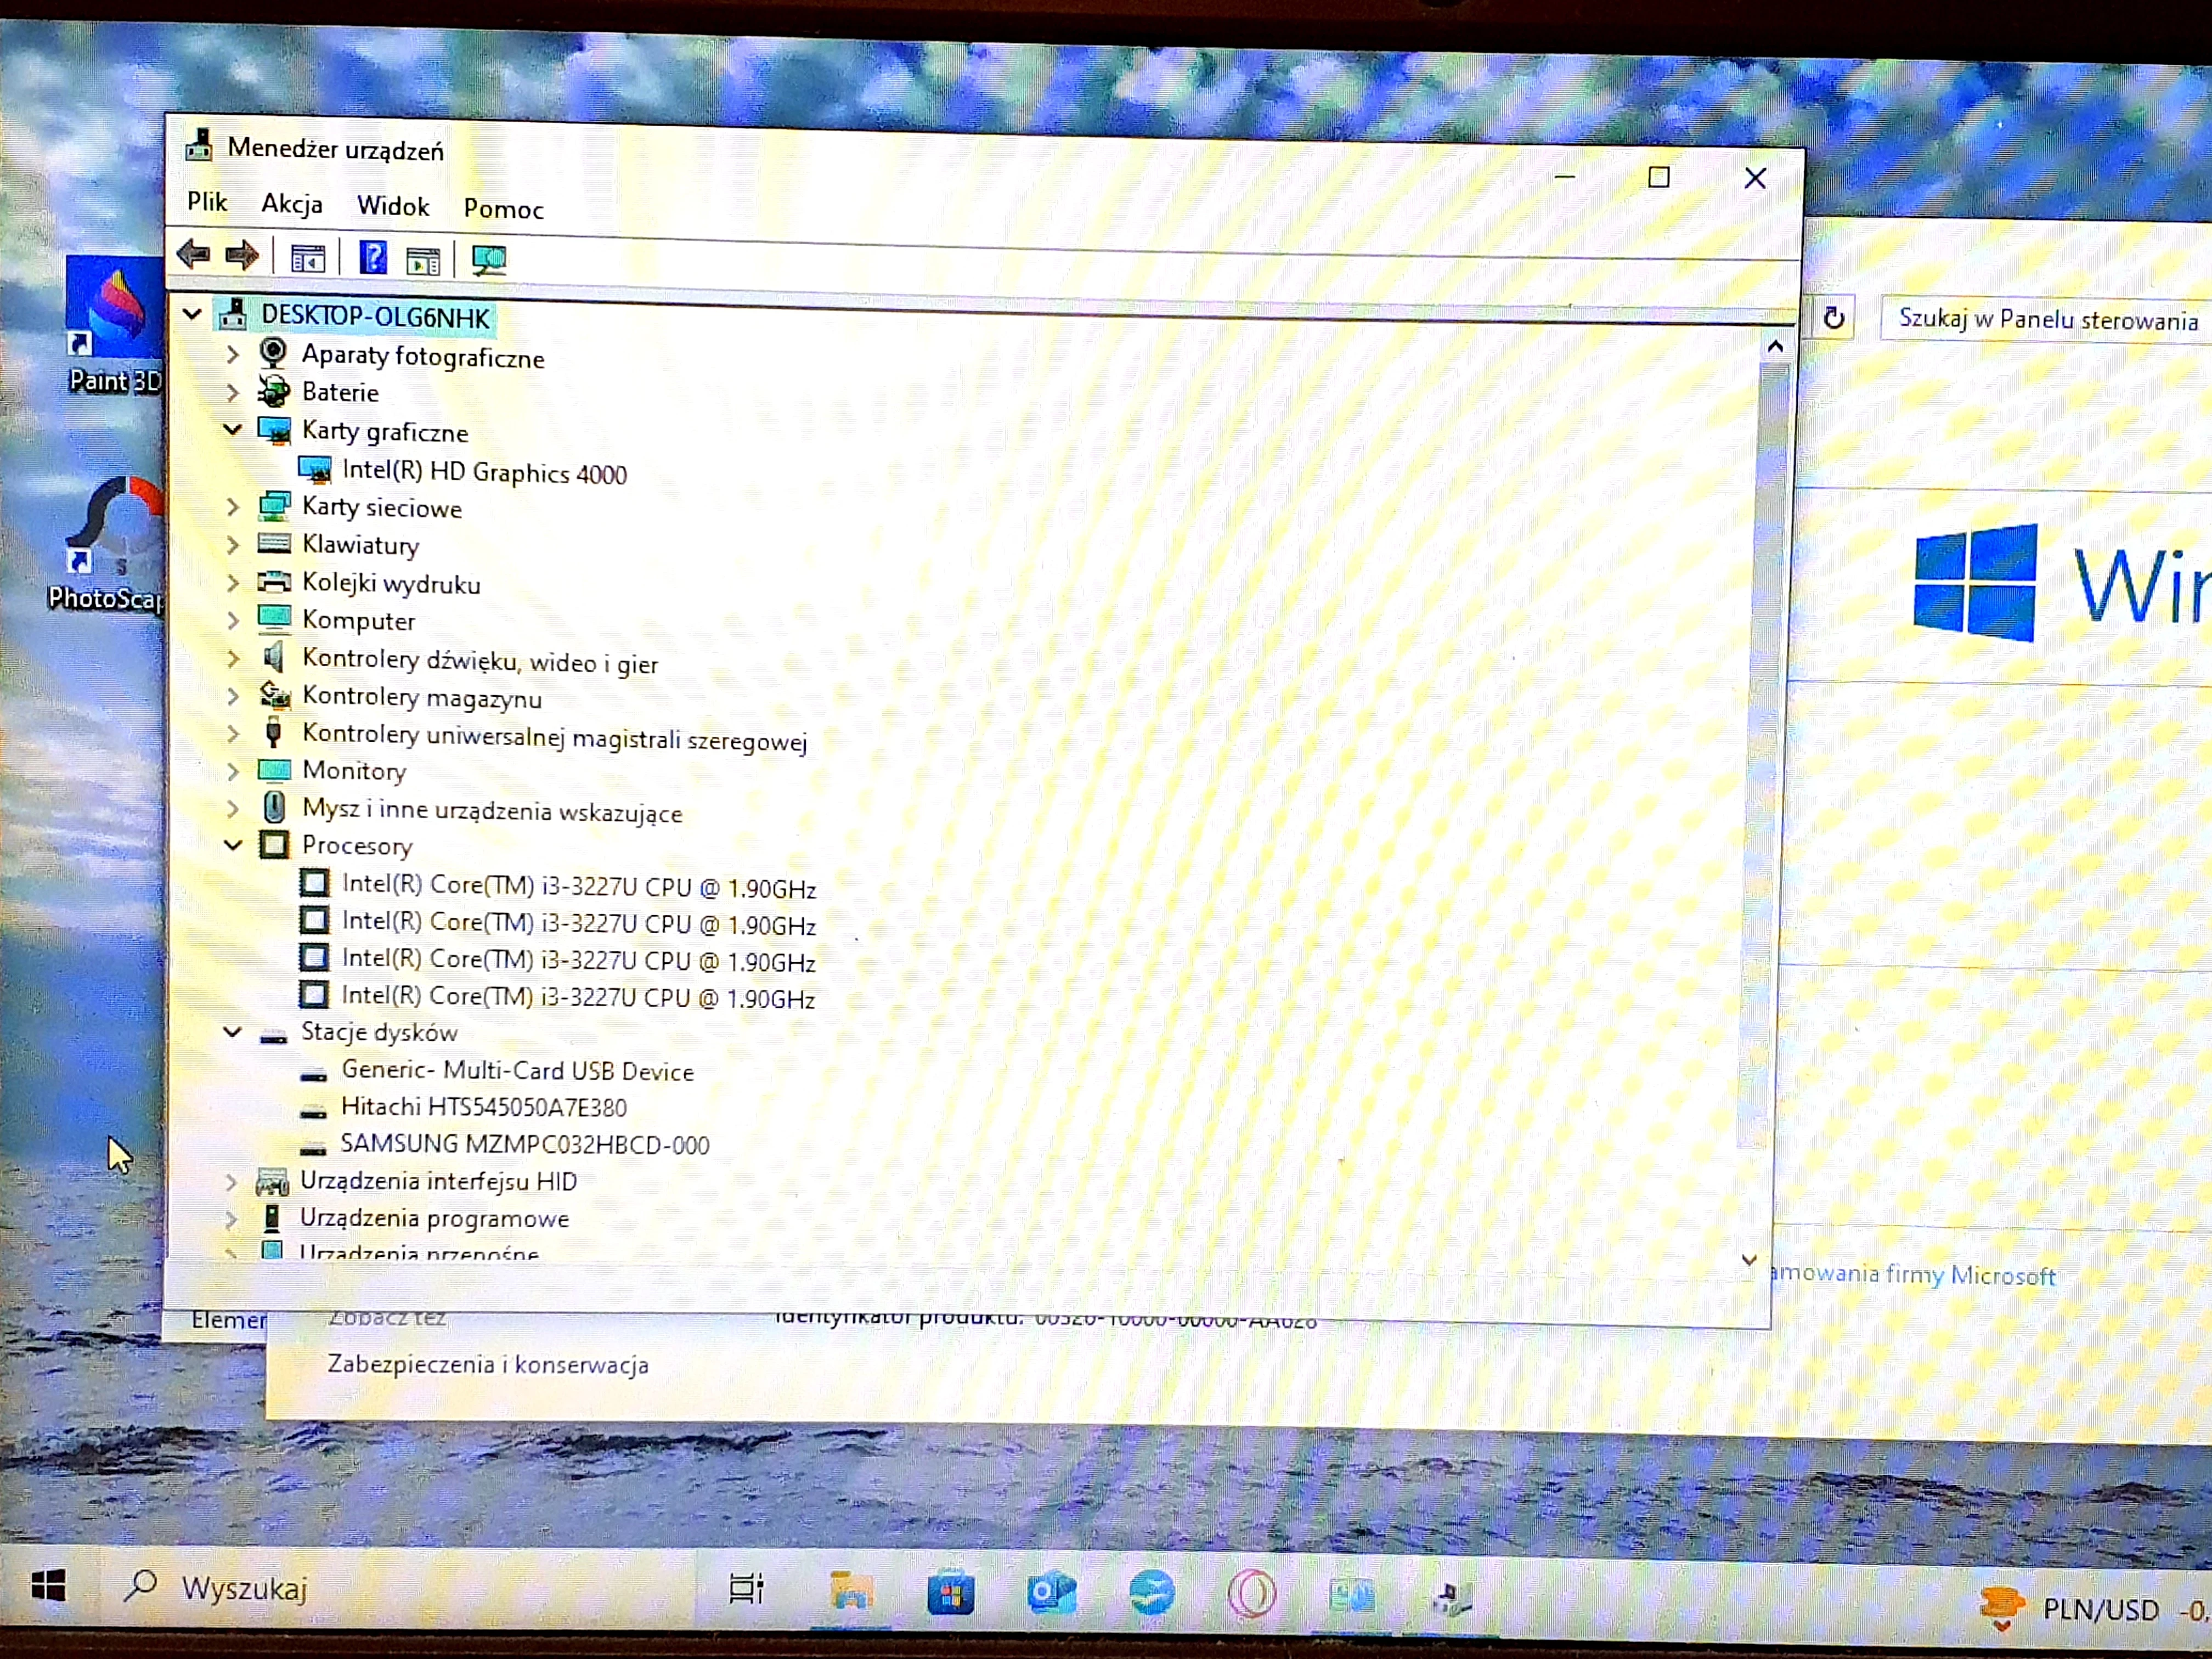Click the USB controllers plug icon
Viewport: 2212px width, 1659px height.
[x=273, y=732]
